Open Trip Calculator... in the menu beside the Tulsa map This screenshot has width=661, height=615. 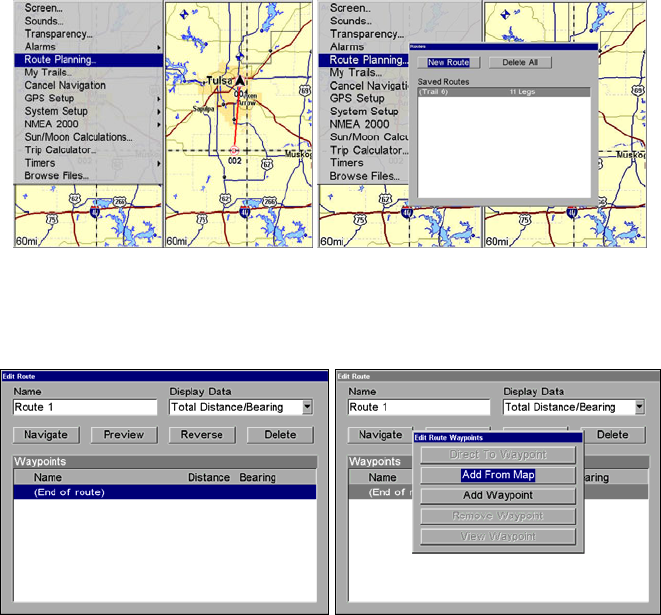pyautogui.click(x=60, y=150)
